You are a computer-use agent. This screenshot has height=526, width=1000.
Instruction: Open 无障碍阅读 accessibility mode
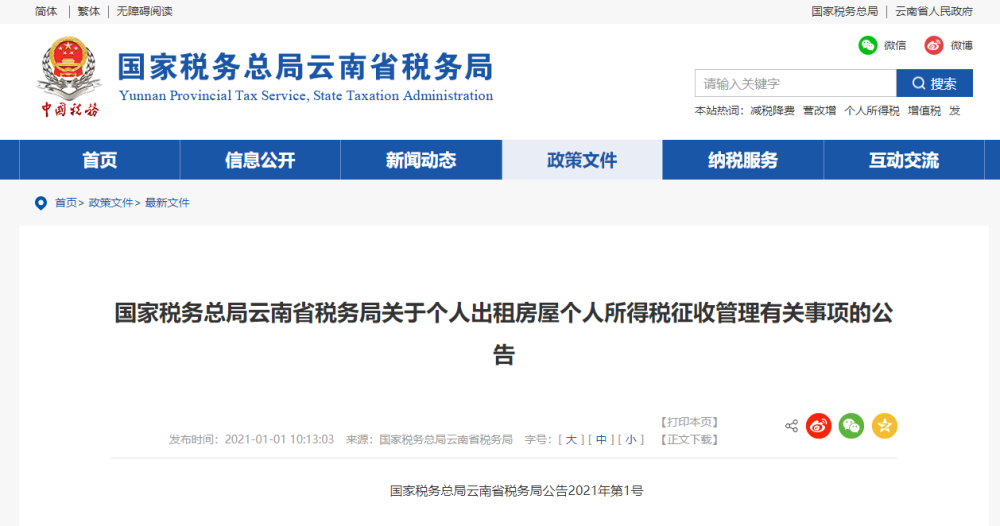144,11
